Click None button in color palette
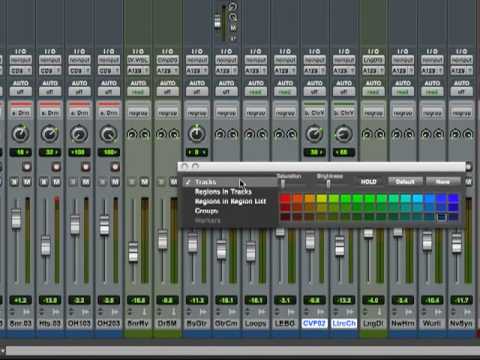 (443, 182)
